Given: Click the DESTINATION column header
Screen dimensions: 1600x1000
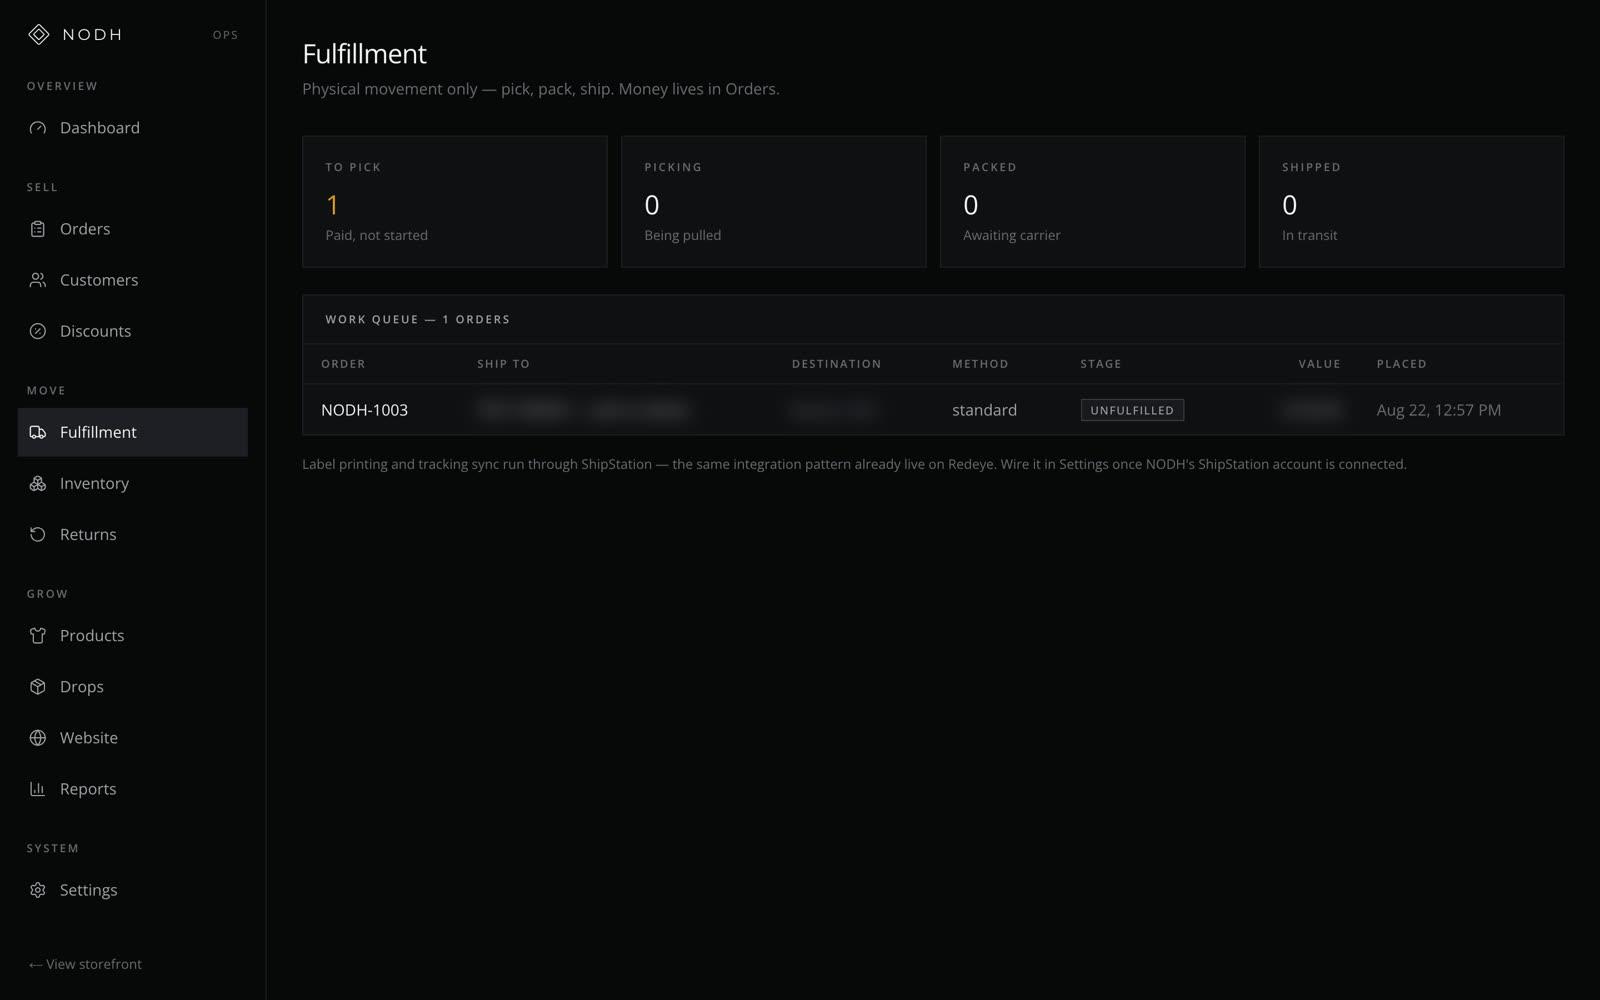Looking at the screenshot, I should (837, 364).
